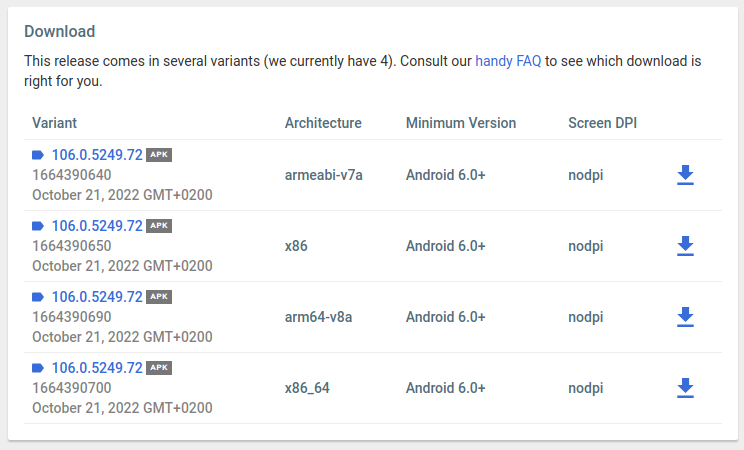Click the Variant column header

pos(55,123)
